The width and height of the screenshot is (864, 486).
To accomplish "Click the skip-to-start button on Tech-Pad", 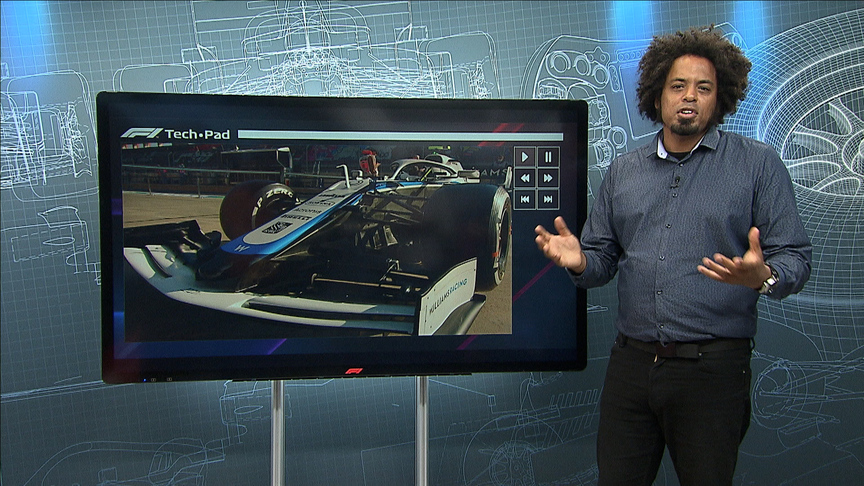I will (525, 199).
